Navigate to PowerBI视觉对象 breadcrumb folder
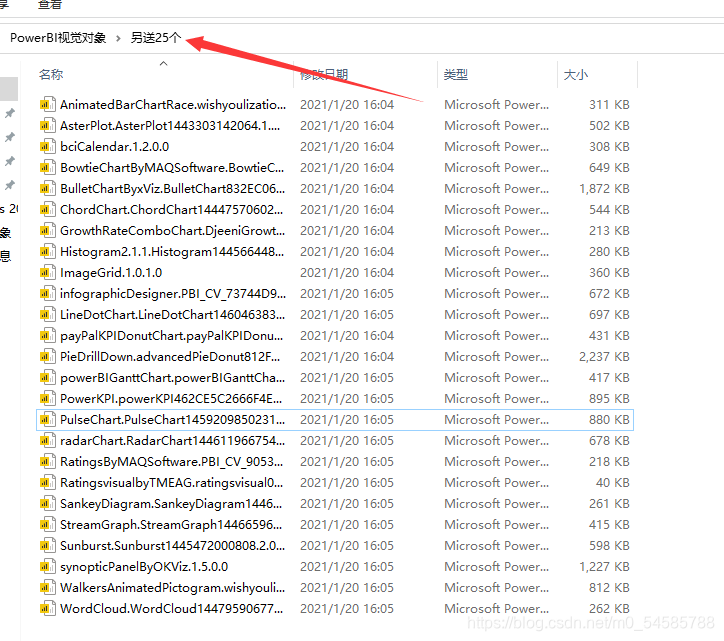 tap(58, 38)
